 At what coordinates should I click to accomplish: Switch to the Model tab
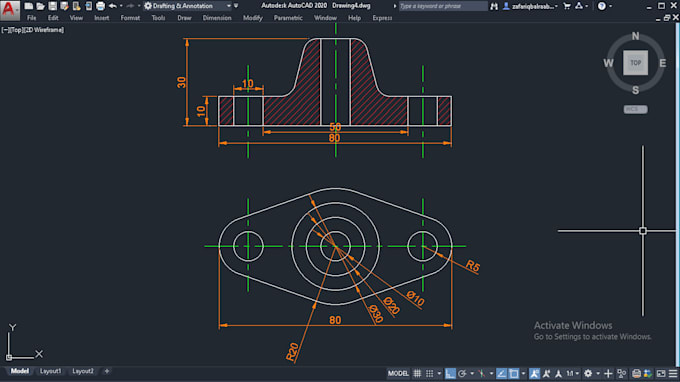tap(20, 371)
